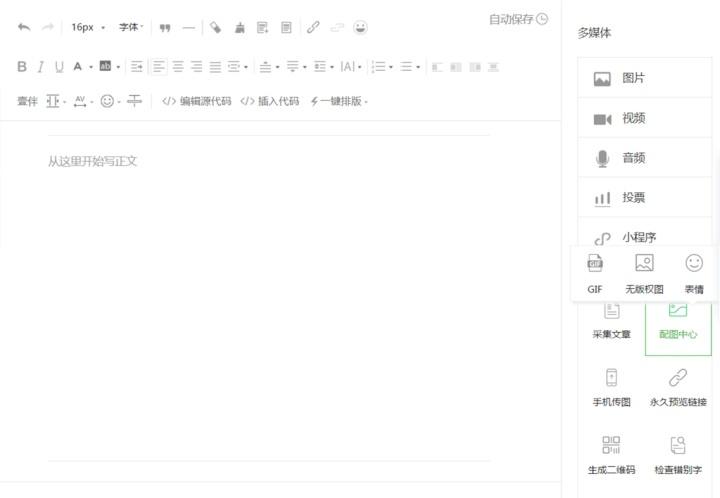Open the 配图中心 image center

tap(678, 328)
